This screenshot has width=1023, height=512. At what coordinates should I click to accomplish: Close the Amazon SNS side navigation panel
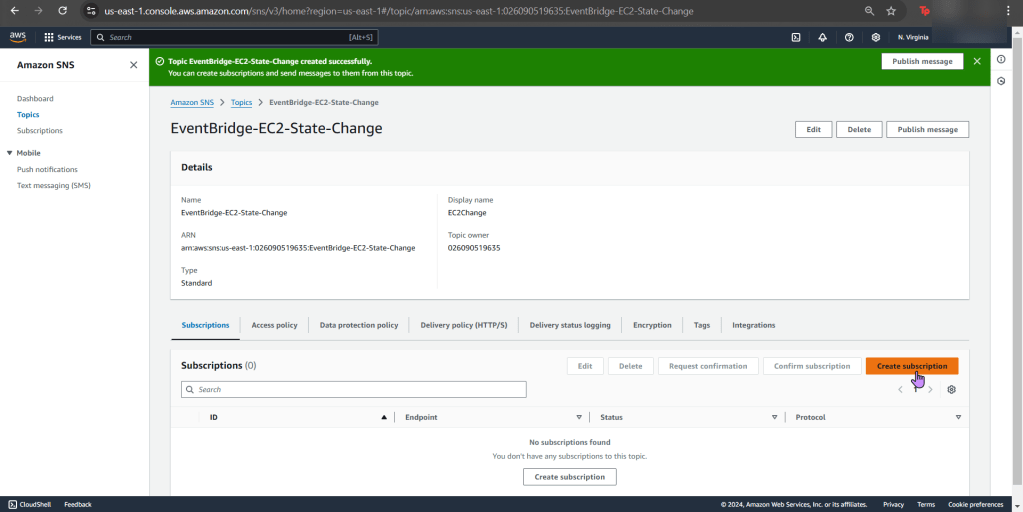(x=134, y=65)
